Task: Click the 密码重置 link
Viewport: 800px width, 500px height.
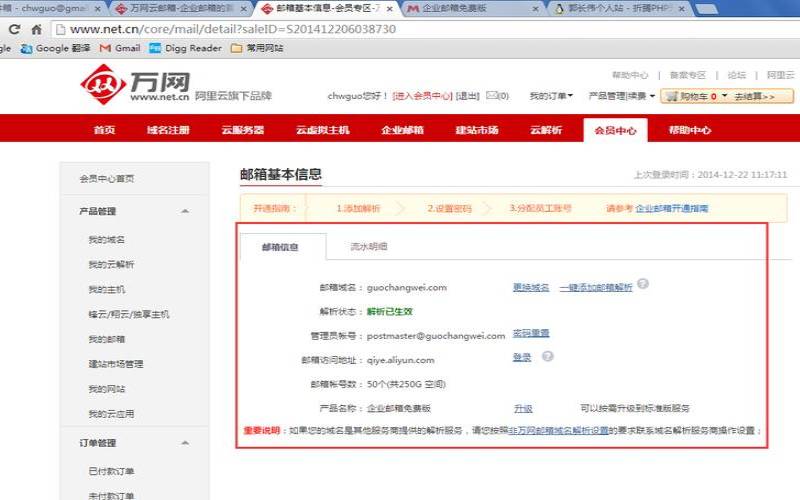Action: coord(531,333)
